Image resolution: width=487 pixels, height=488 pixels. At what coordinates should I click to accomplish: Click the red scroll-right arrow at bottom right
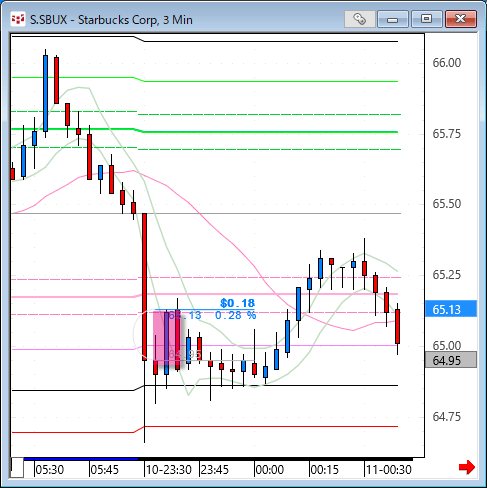pyautogui.click(x=467, y=467)
